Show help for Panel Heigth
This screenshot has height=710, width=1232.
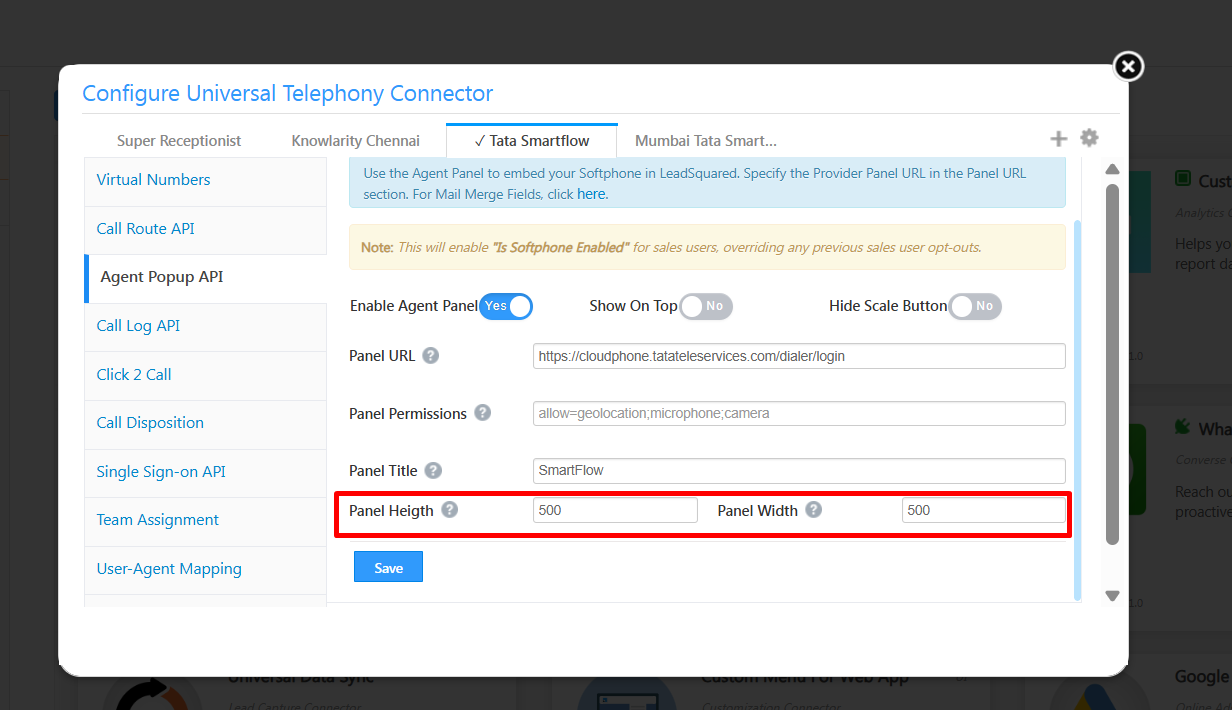coord(450,510)
